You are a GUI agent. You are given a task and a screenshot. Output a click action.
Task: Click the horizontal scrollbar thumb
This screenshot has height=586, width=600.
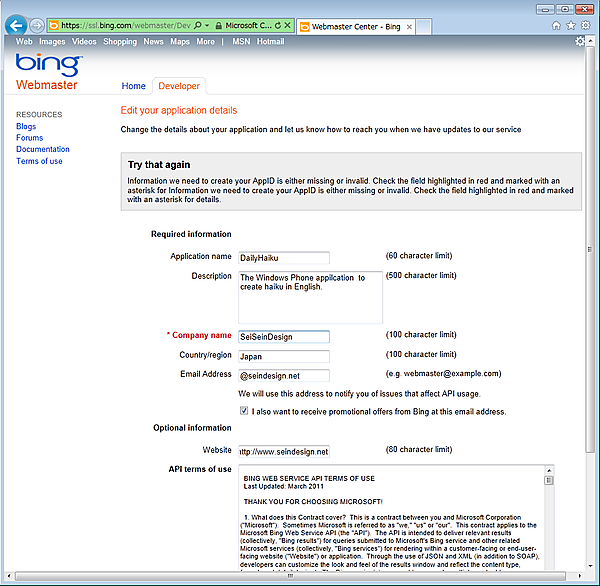coord(290,576)
